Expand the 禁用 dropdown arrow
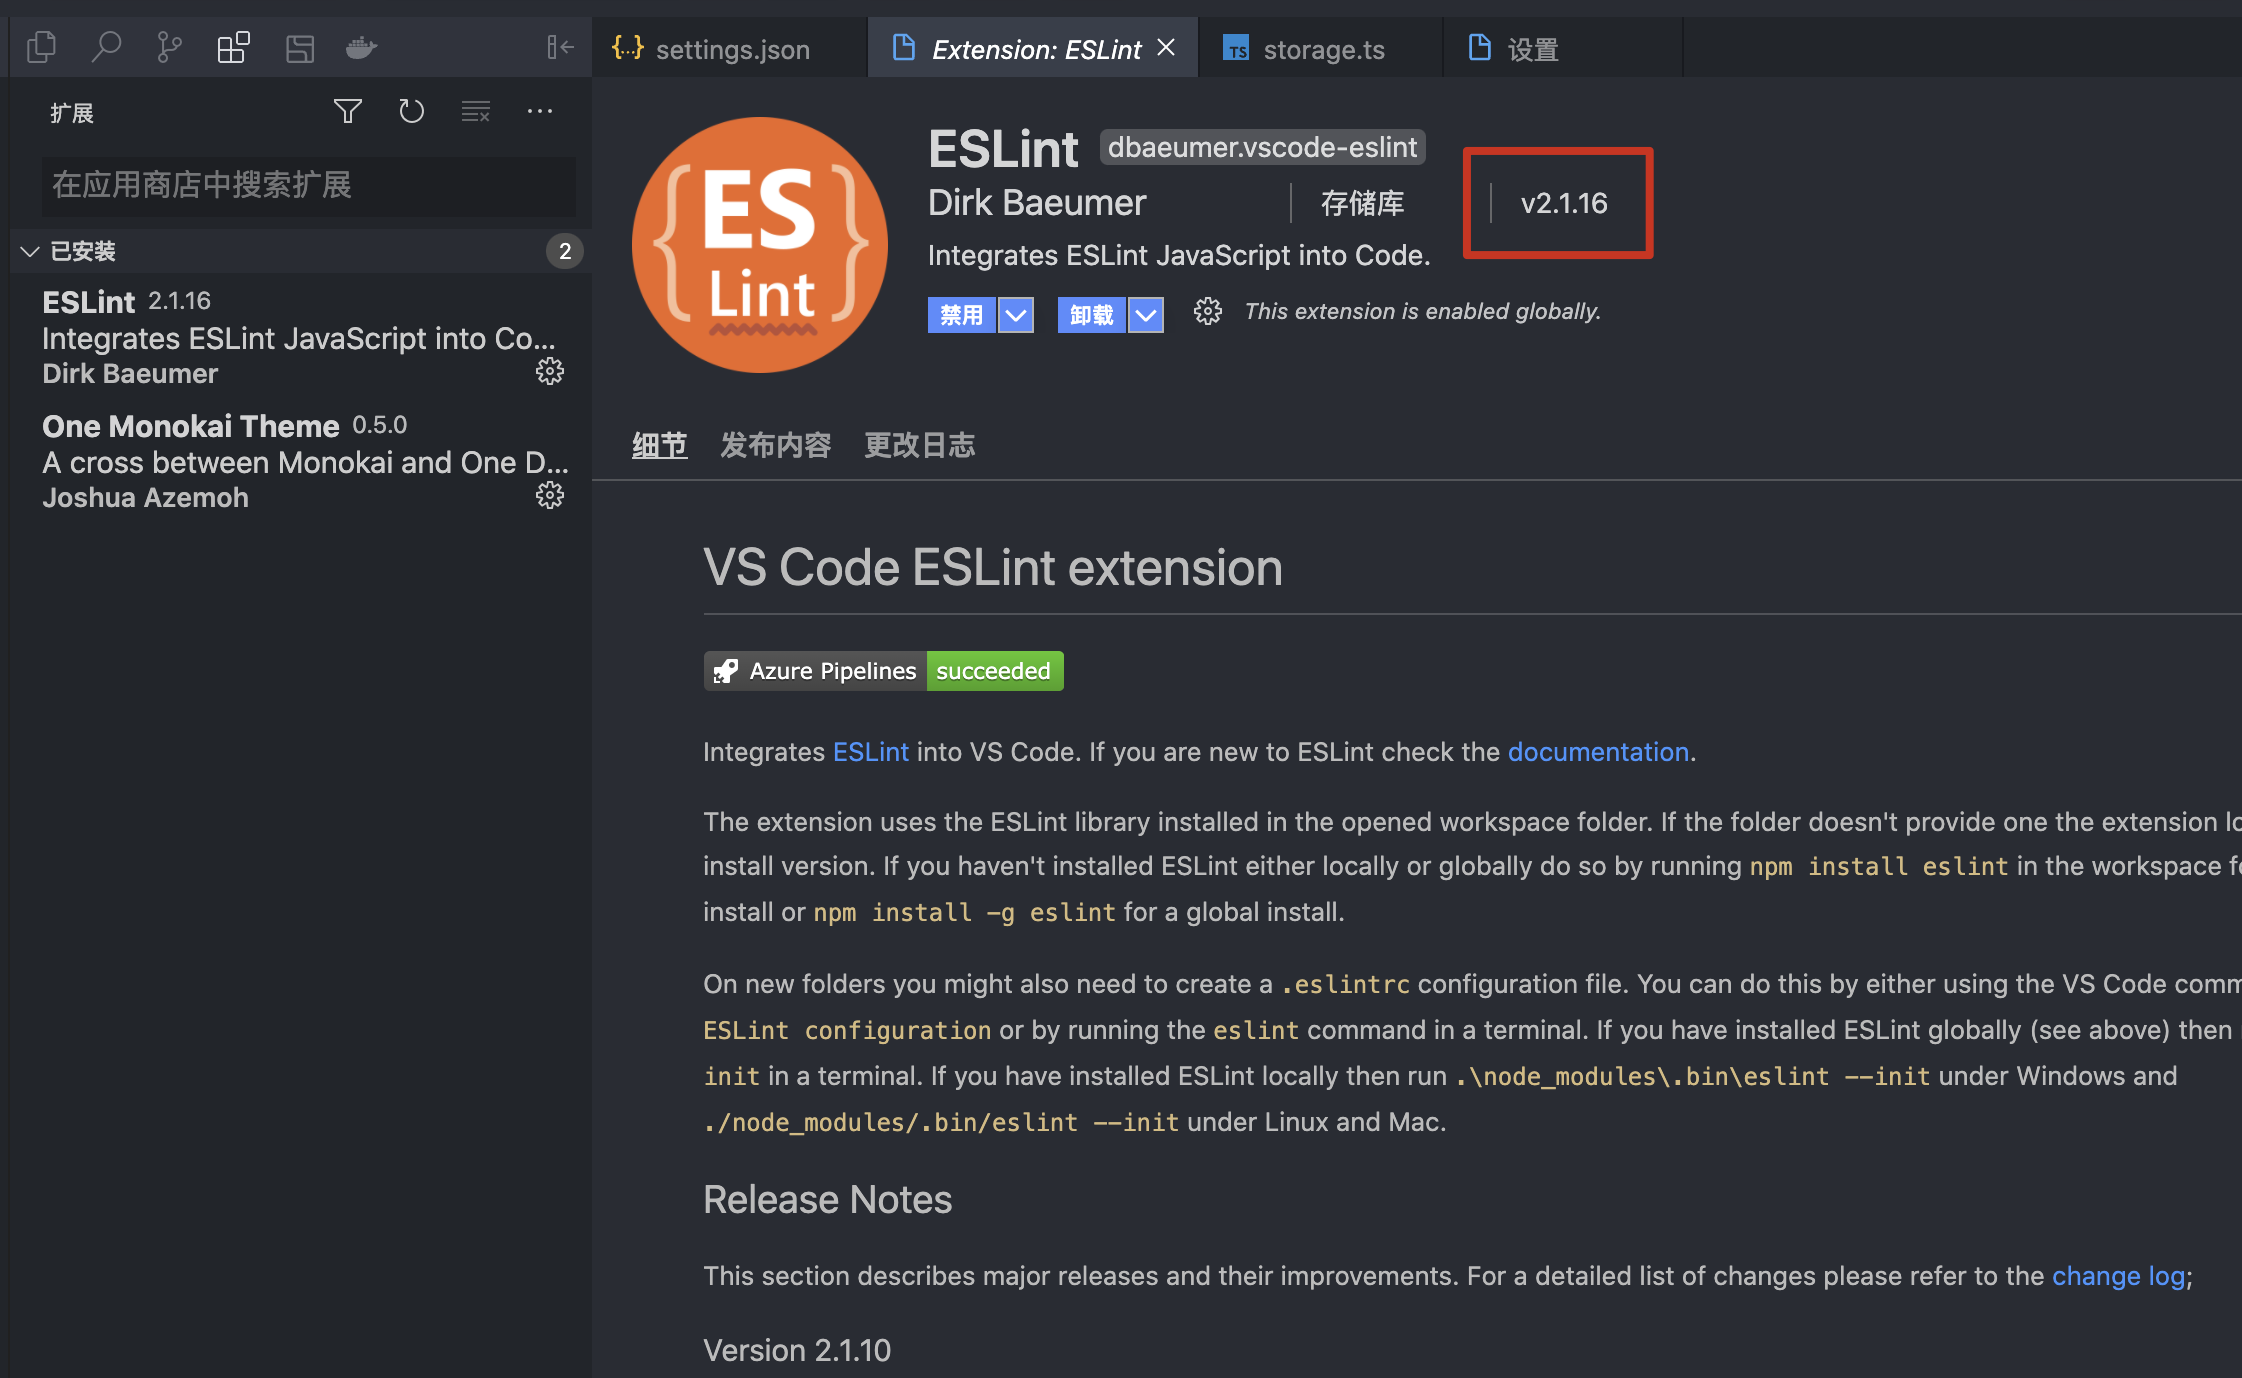Viewport: 2242px width, 1378px height. [1016, 315]
